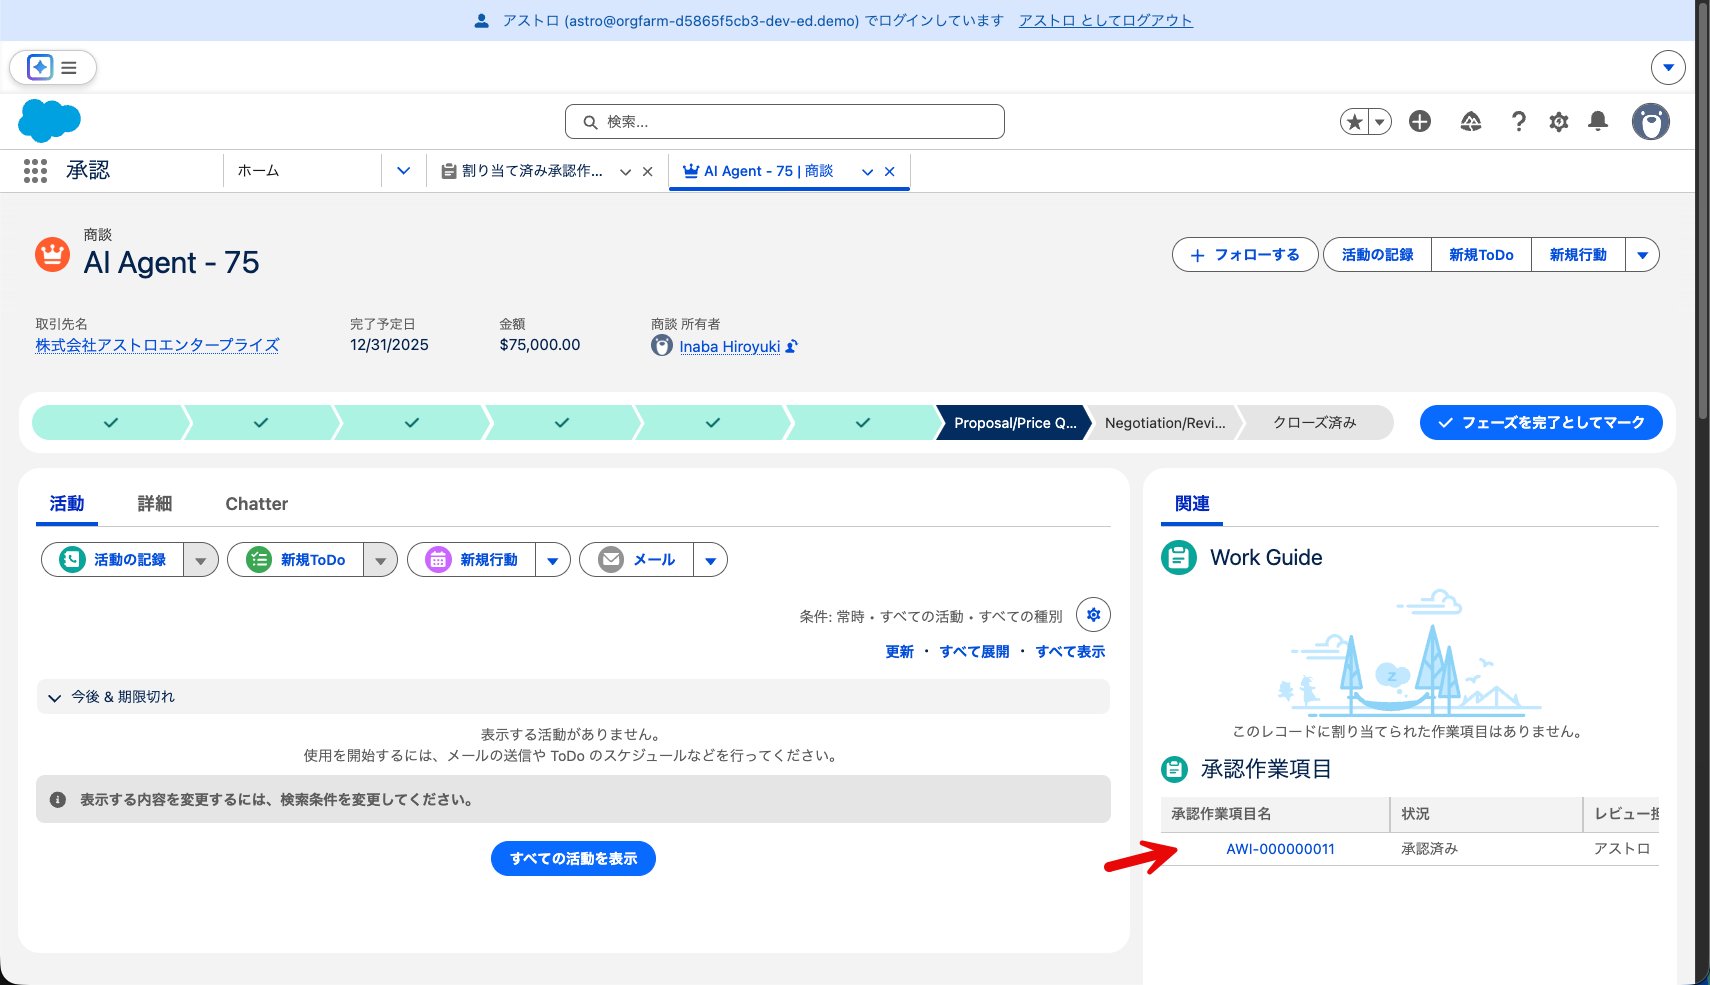Close the AI Agent - 75 tab
The width and height of the screenshot is (1710, 985).
(x=890, y=172)
